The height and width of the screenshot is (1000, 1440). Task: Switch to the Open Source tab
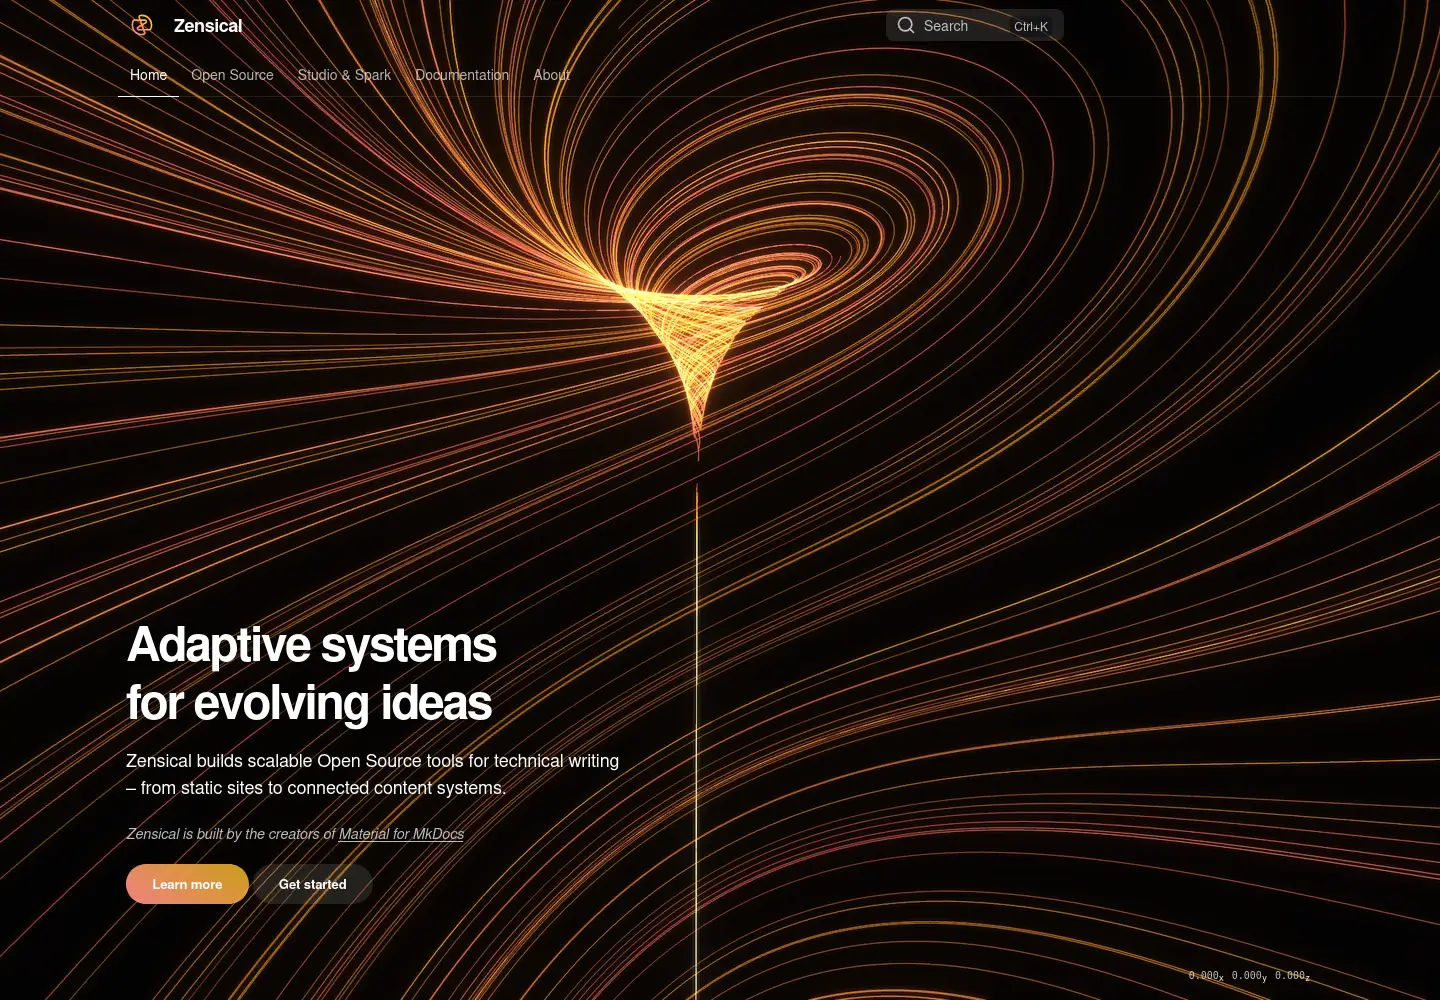(232, 75)
